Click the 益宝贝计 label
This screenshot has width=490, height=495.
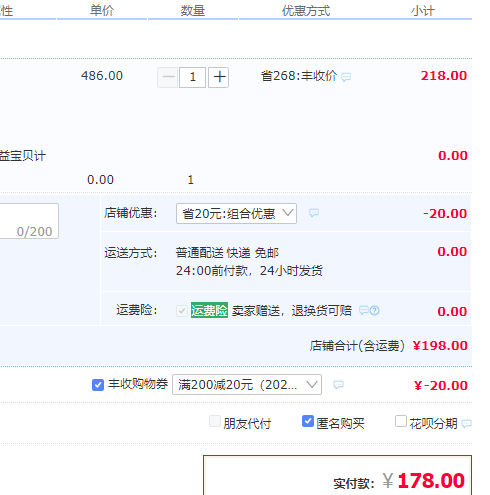pos(23,156)
